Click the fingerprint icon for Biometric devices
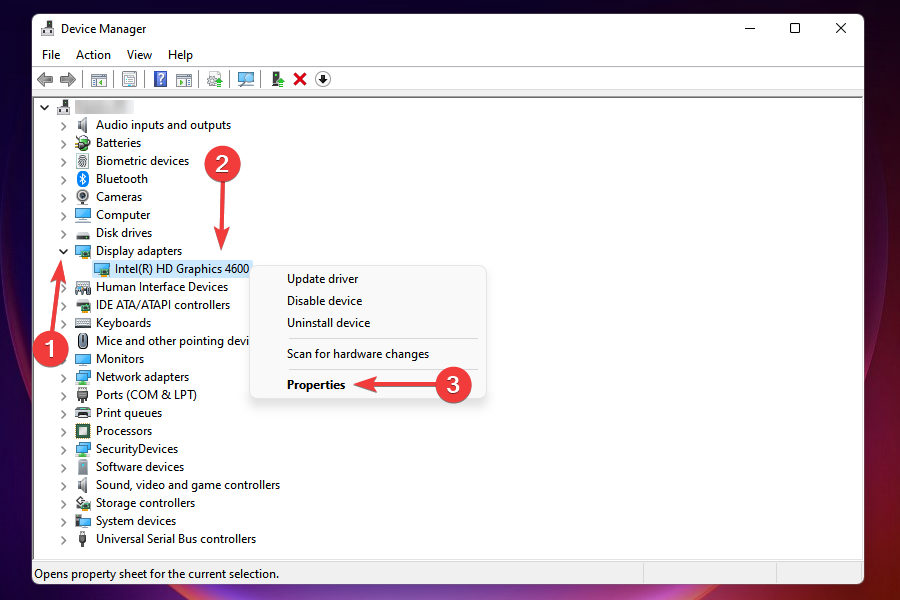The image size is (900, 600). click(x=83, y=161)
